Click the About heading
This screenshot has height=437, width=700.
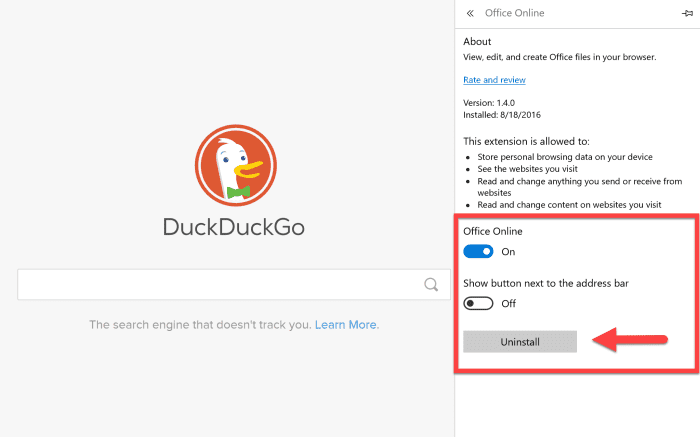coord(477,42)
